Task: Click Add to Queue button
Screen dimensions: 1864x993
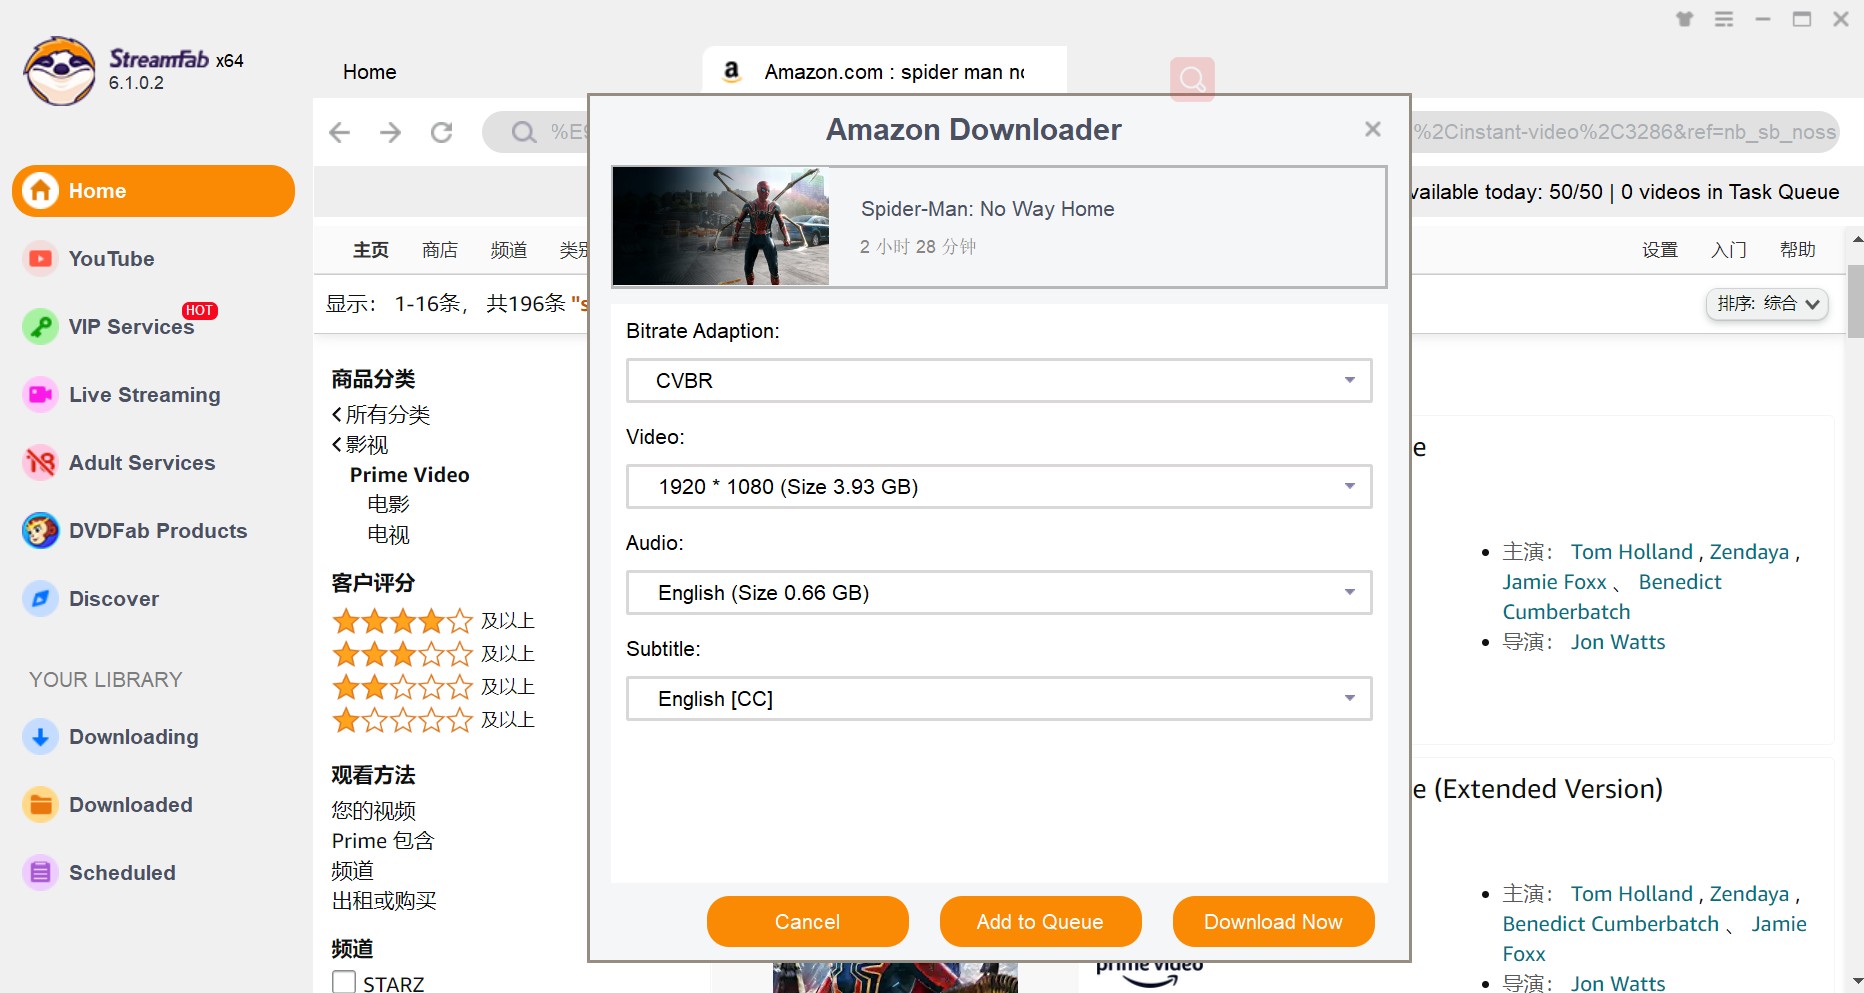Action: click(1041, 922)
